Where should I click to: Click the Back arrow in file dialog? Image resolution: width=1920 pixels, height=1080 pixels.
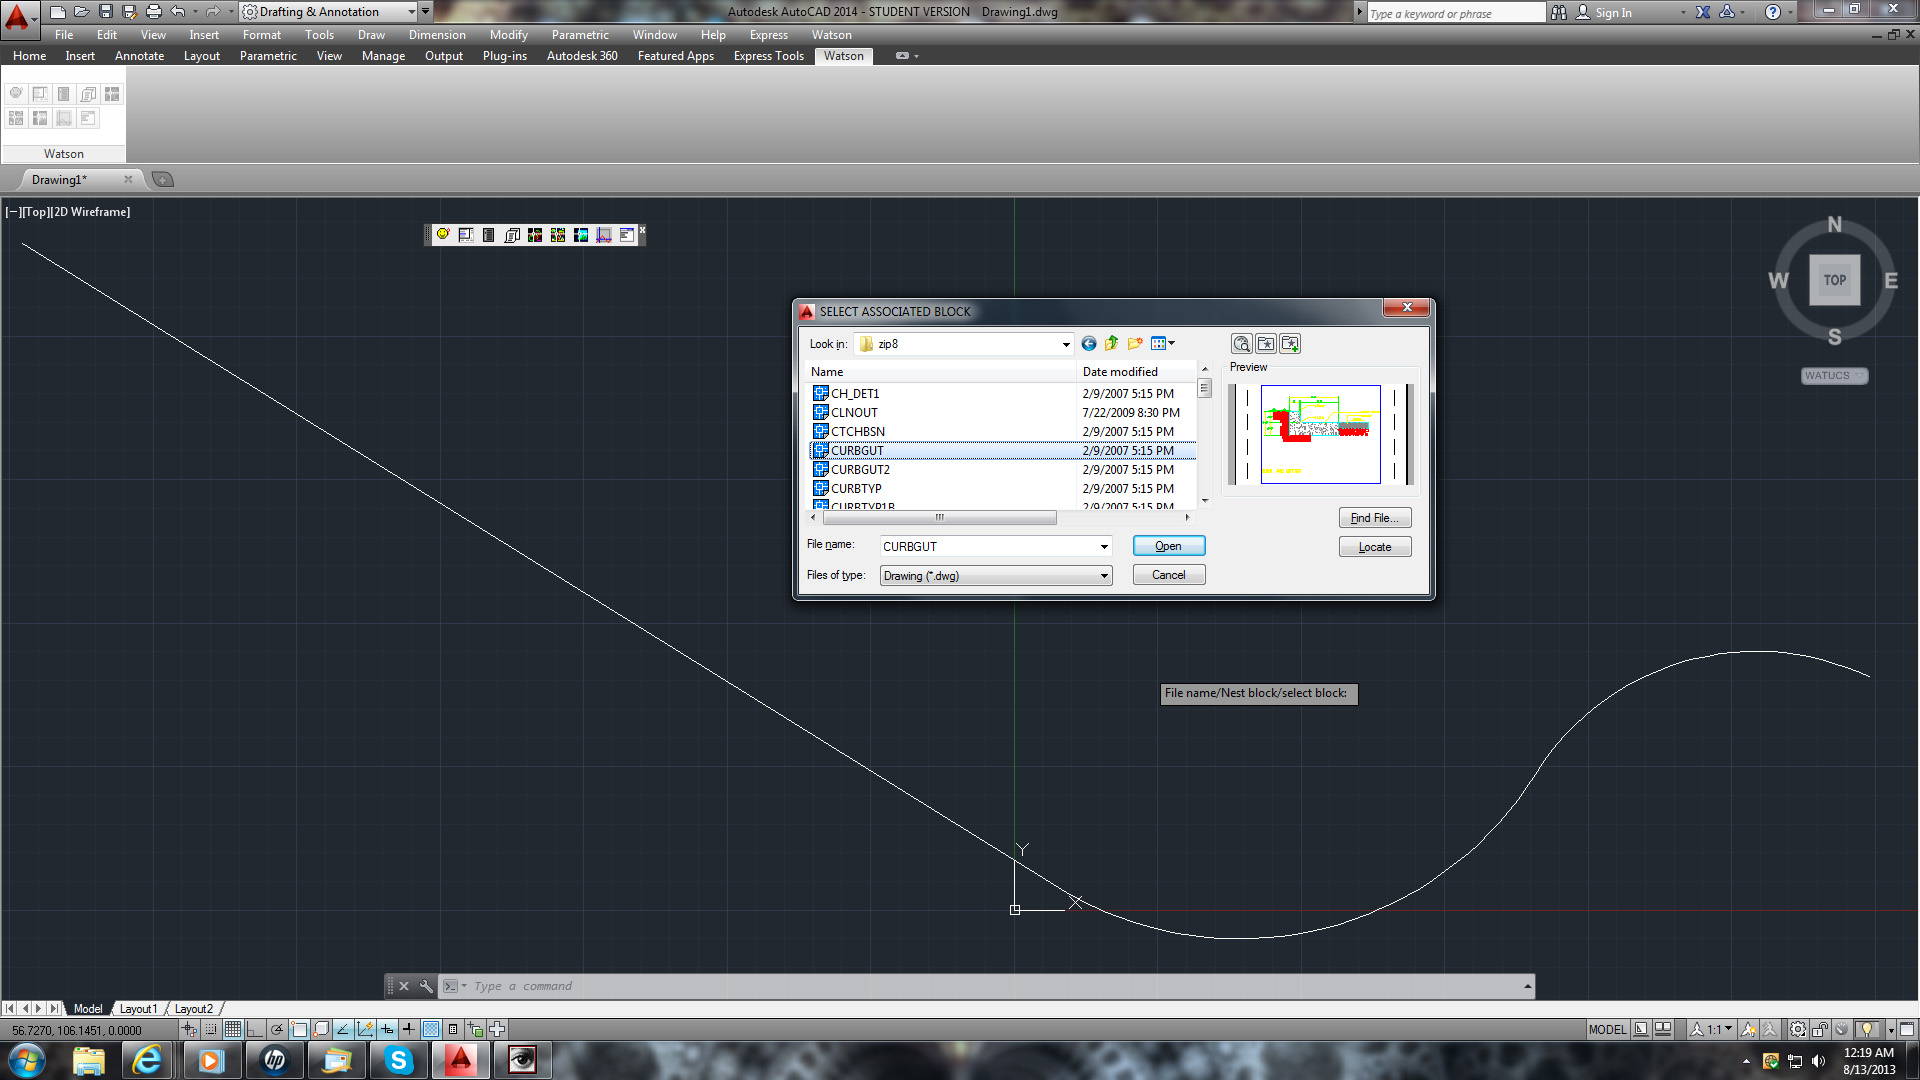click(1088, 344)
